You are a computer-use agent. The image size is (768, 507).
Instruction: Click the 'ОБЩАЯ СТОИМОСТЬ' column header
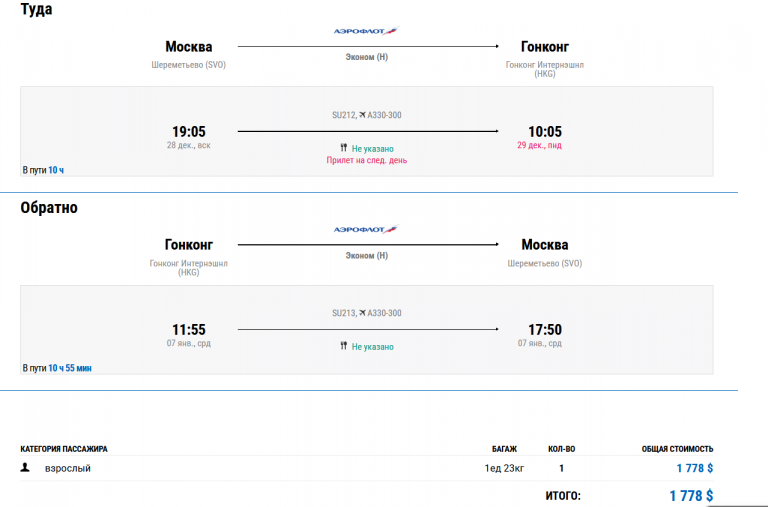[x=677, y=449]
